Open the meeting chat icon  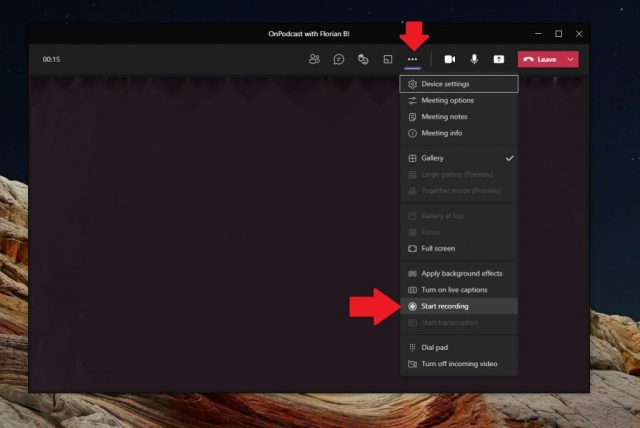click(338, 59)
